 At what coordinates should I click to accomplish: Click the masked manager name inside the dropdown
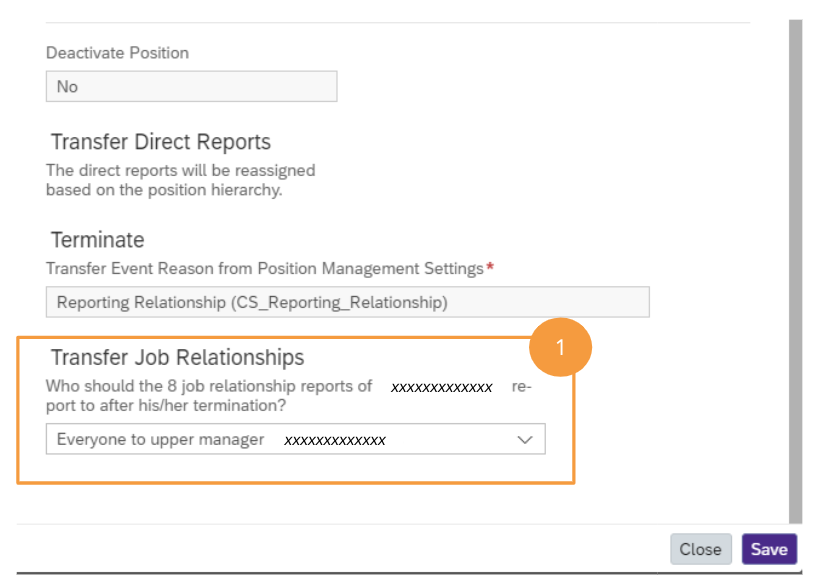335,440
